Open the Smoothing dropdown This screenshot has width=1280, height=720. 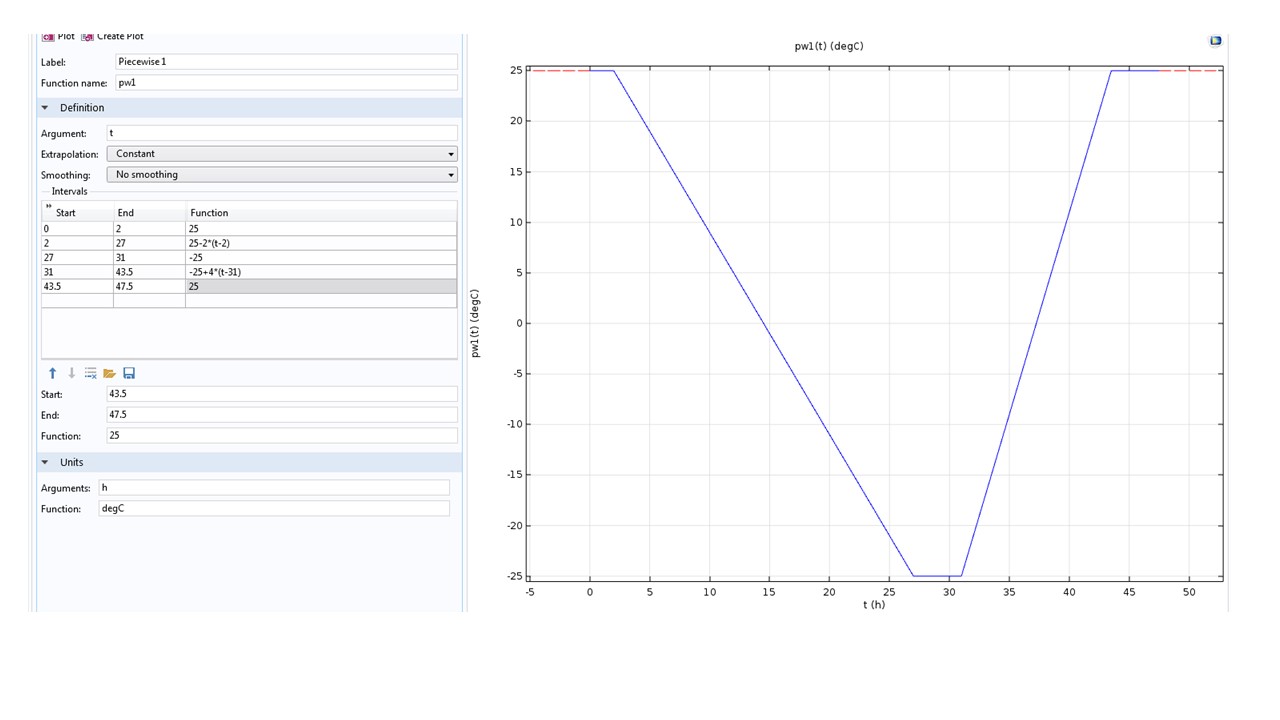[x=281, y=175]
